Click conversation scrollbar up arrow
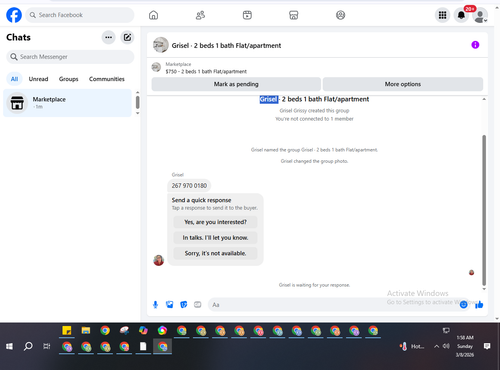Image resolution: width=500 pixels, height=370 pixels. 484,99
